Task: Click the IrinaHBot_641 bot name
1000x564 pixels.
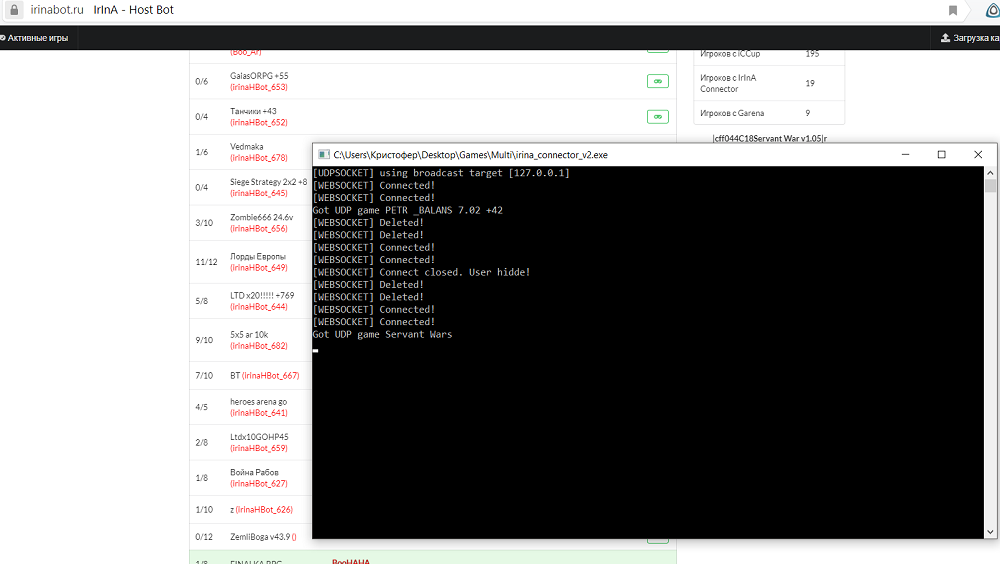Action: (x=259, y=413)
